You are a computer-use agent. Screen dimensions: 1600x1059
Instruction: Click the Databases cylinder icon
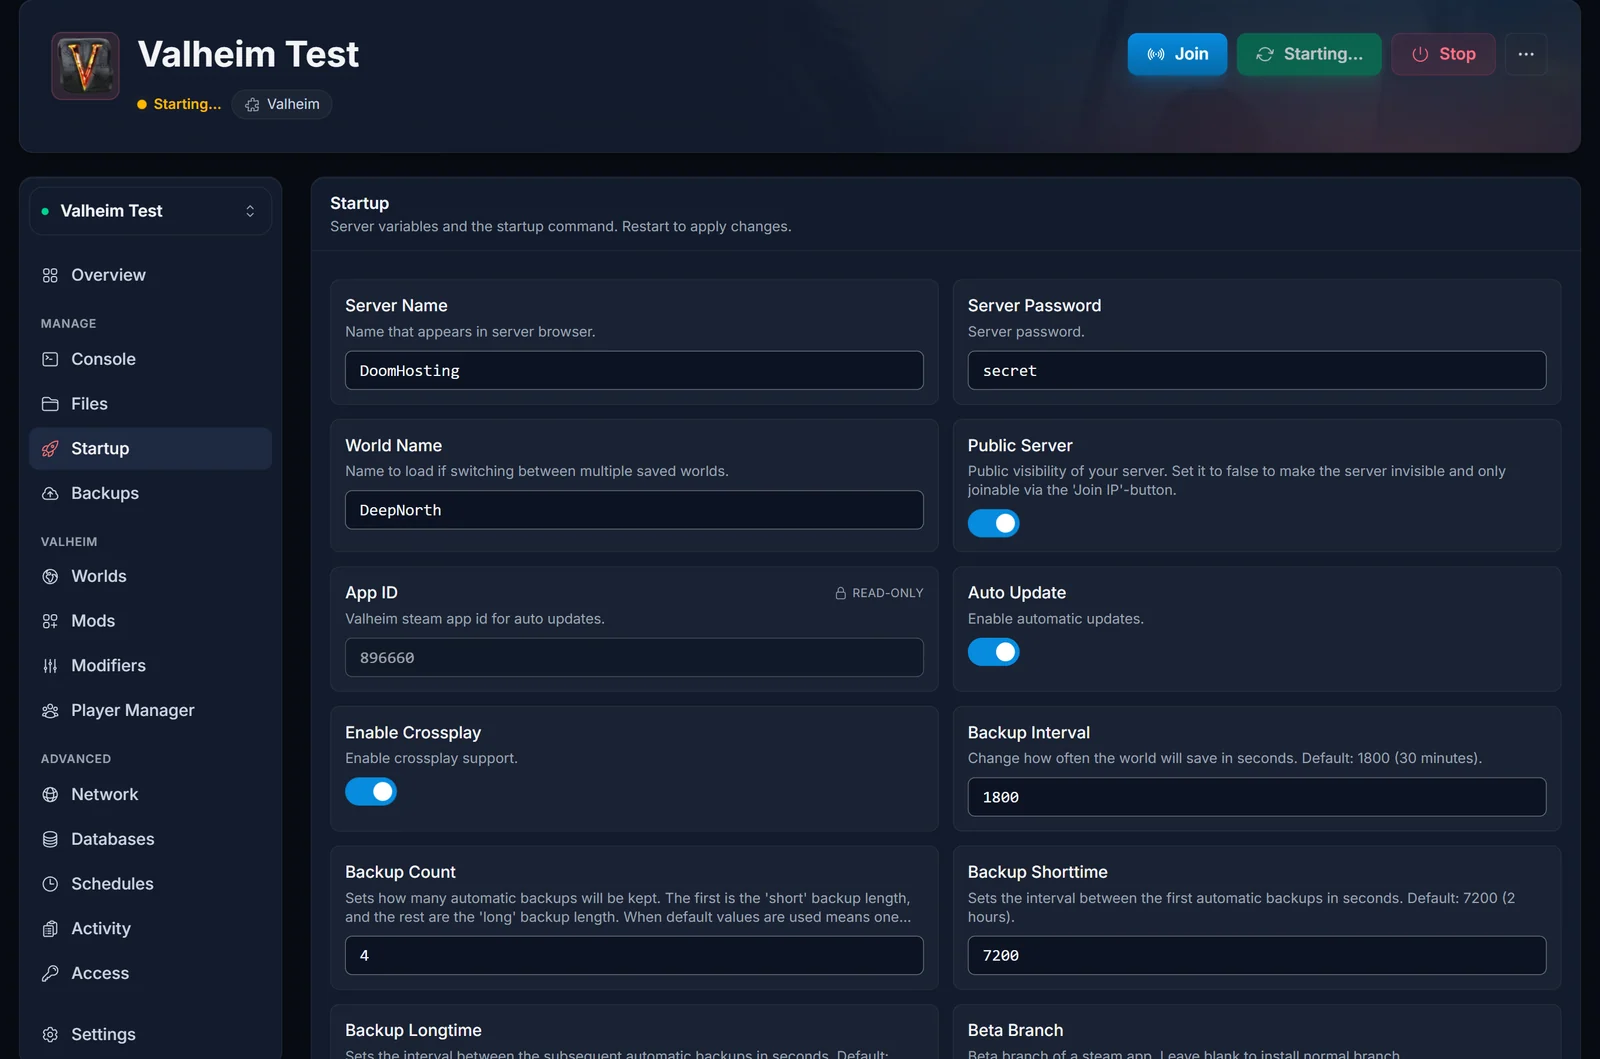coord(50,839)
